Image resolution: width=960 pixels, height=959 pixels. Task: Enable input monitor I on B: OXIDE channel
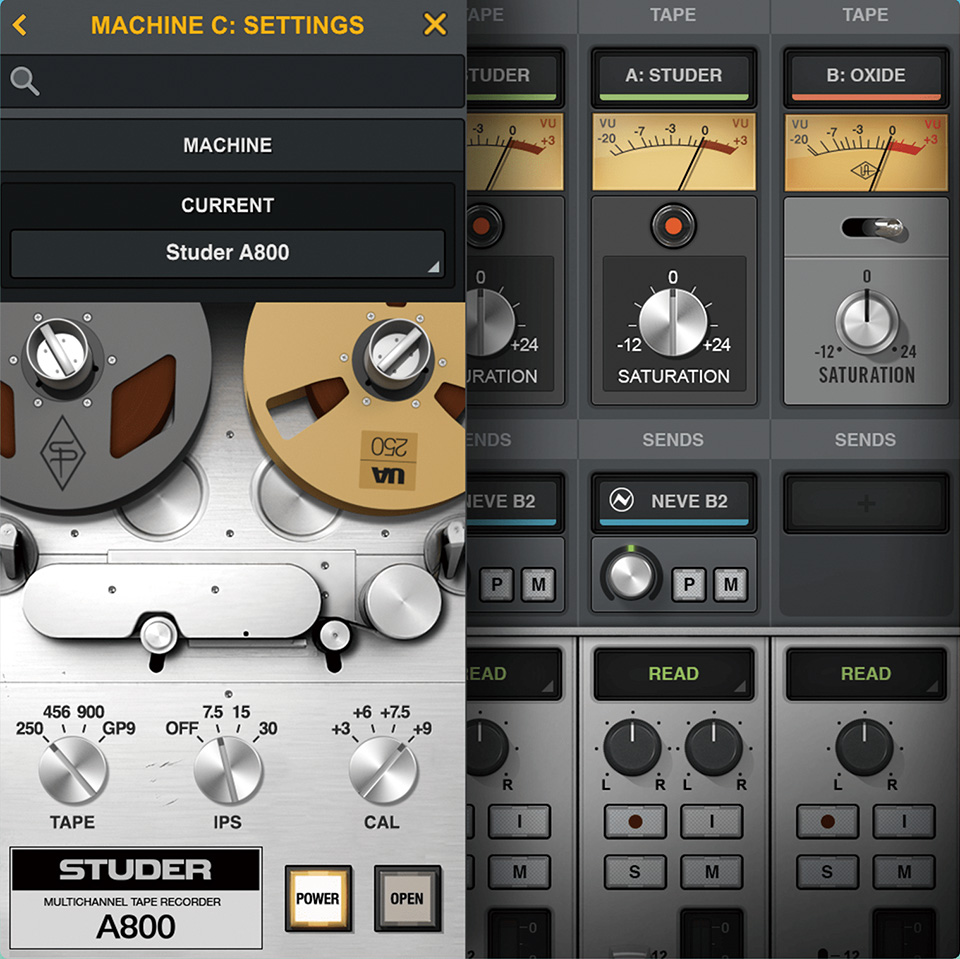coord(904,821)
